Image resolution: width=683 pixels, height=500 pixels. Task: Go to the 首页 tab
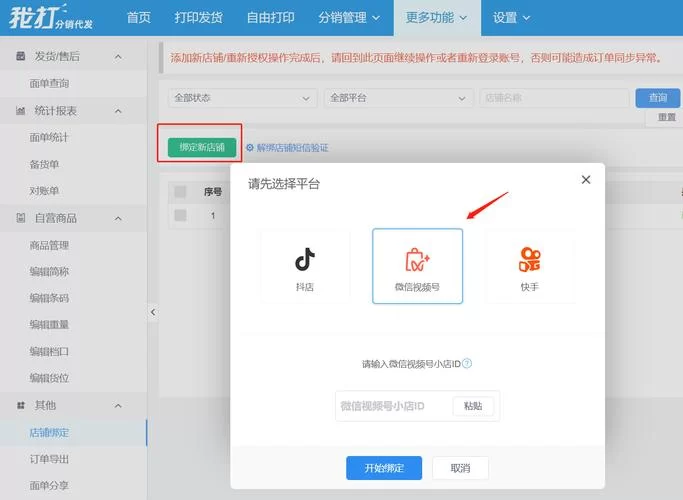pos(139,18)
